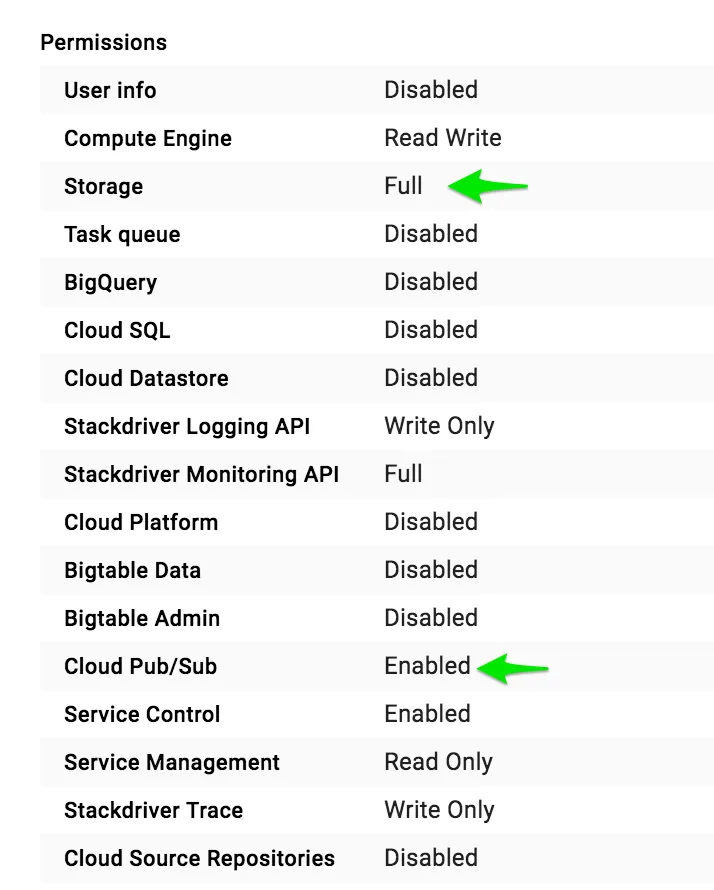The image size is (714, 890).
Task: Click the User info permission row
Action: (x=377, y=90)
